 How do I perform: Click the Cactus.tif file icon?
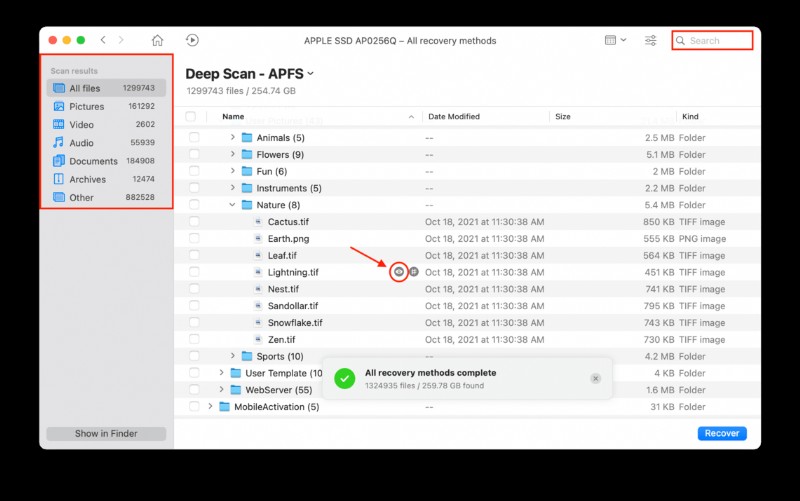click(x=258, y=221)
